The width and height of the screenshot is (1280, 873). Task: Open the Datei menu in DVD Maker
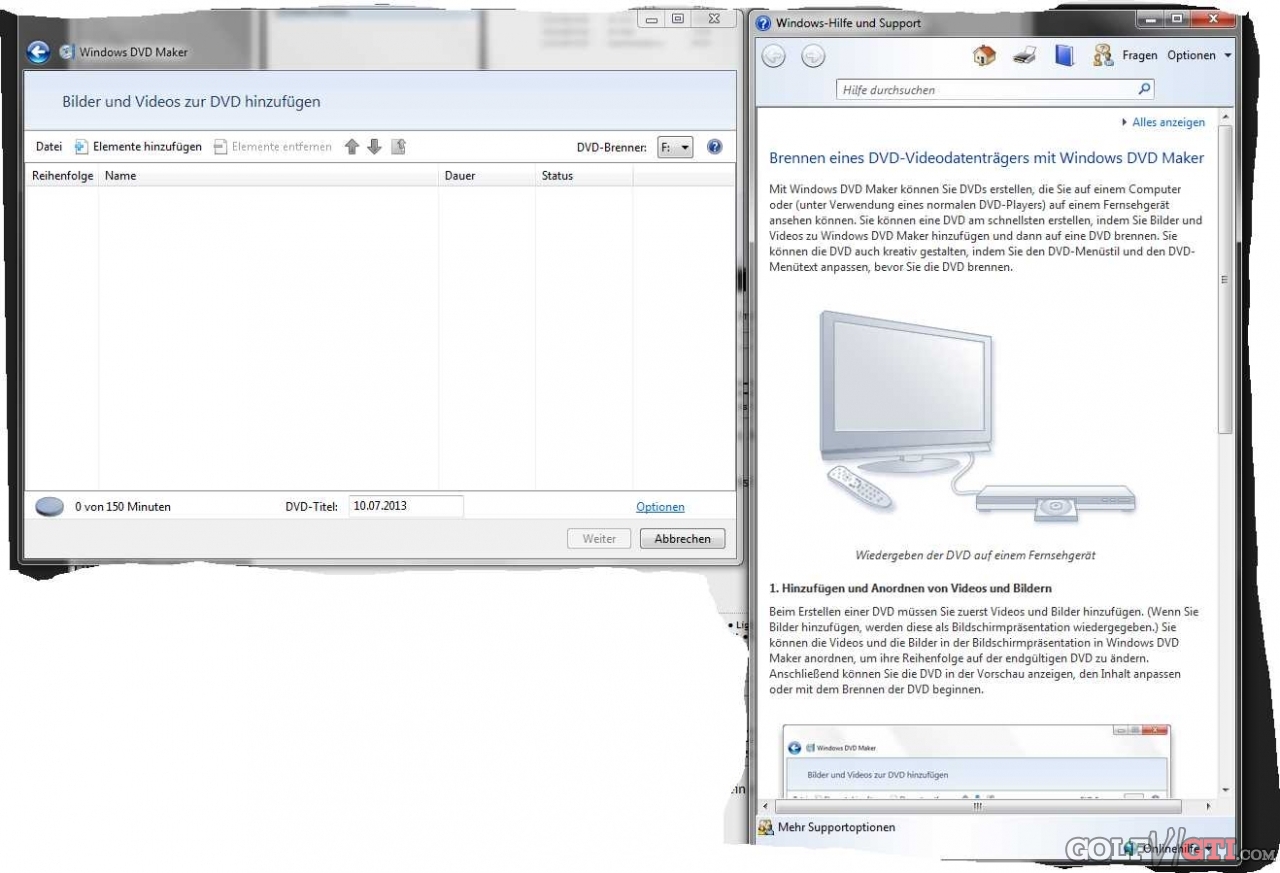pyautogui.click(x=49, y=147)
